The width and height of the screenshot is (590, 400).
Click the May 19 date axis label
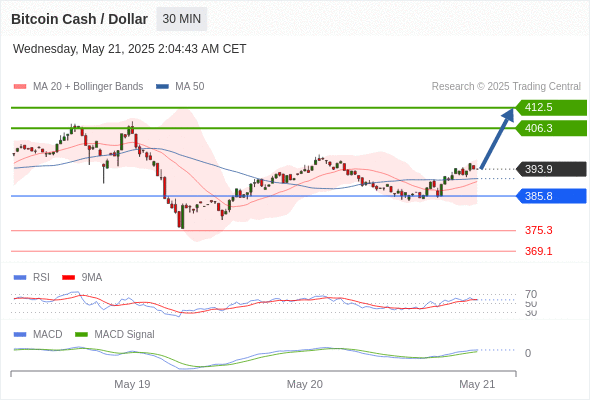point(132,384)
